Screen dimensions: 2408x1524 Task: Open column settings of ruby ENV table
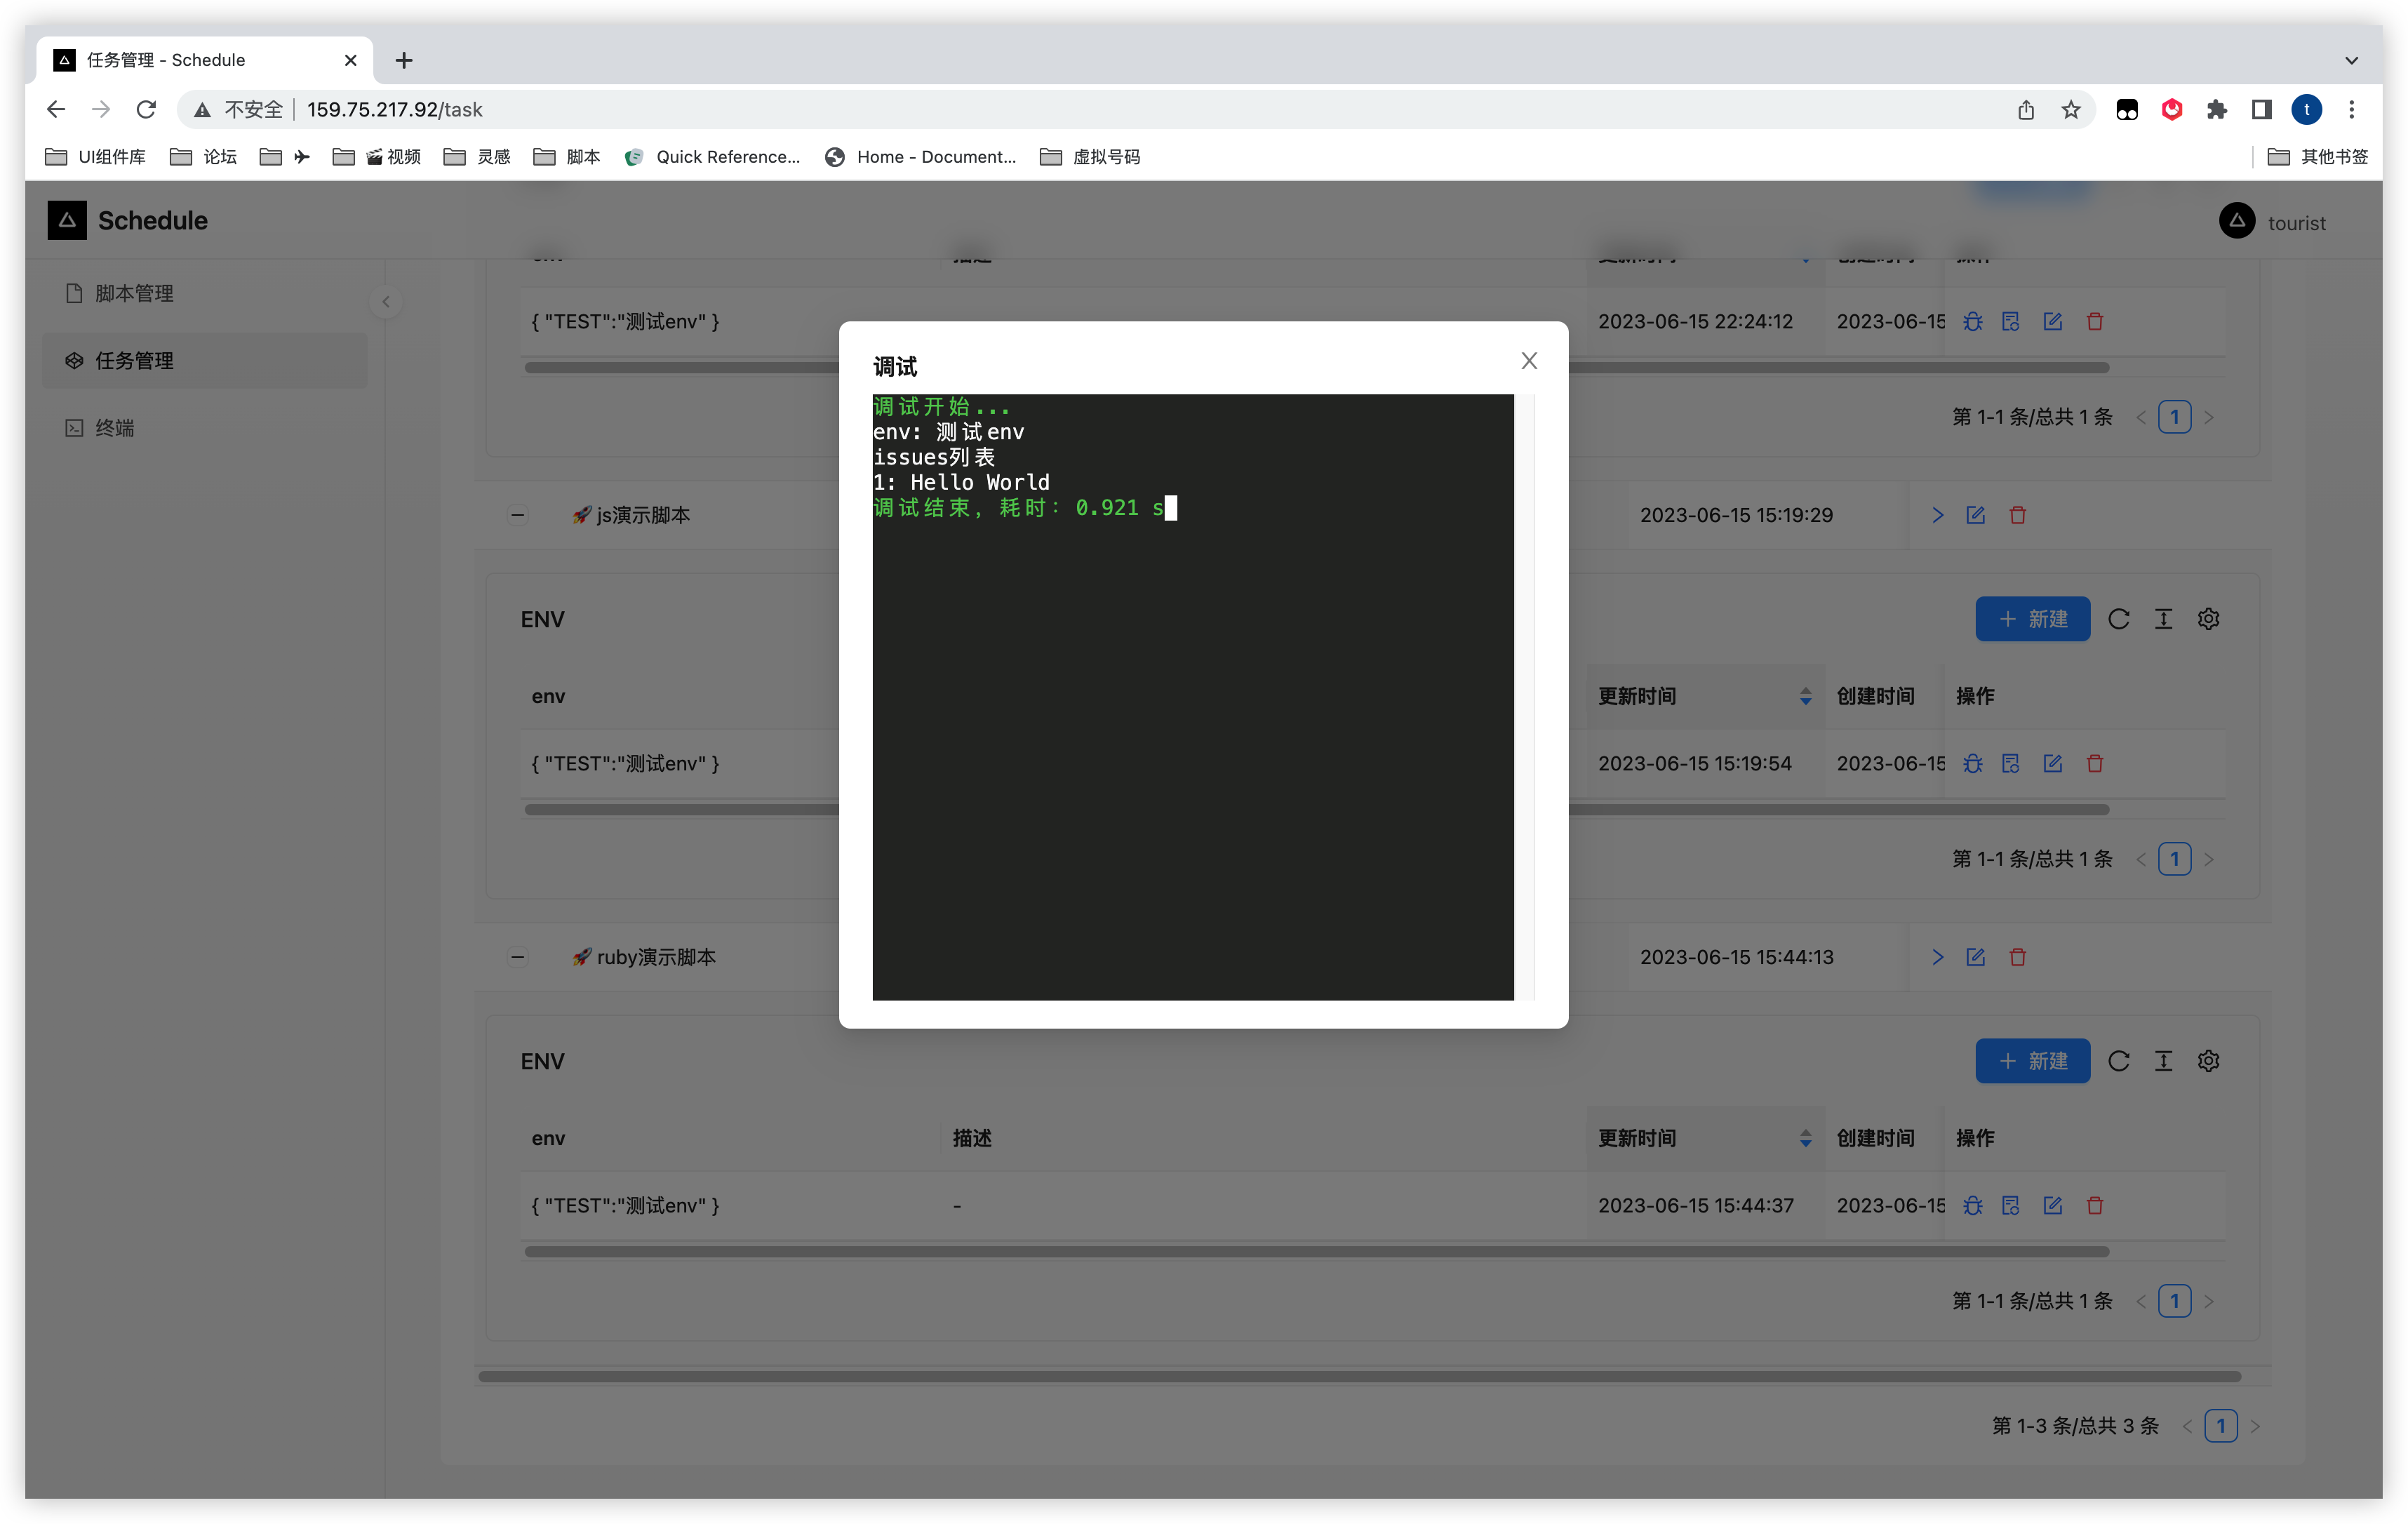[x=2209, y=1061]
